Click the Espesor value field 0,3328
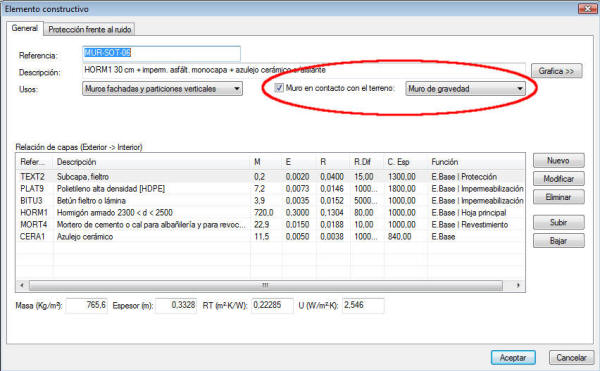 pyautogui.click(x=176, y=305)
